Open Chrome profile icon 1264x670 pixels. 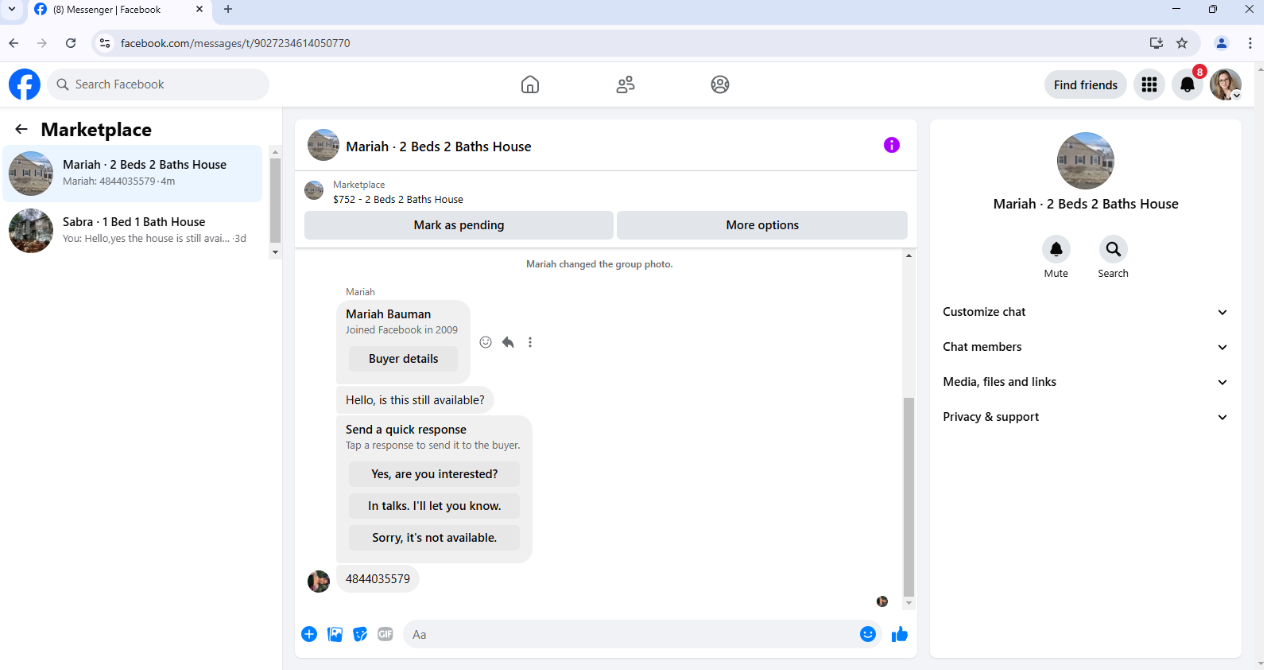click(1221, 43)
